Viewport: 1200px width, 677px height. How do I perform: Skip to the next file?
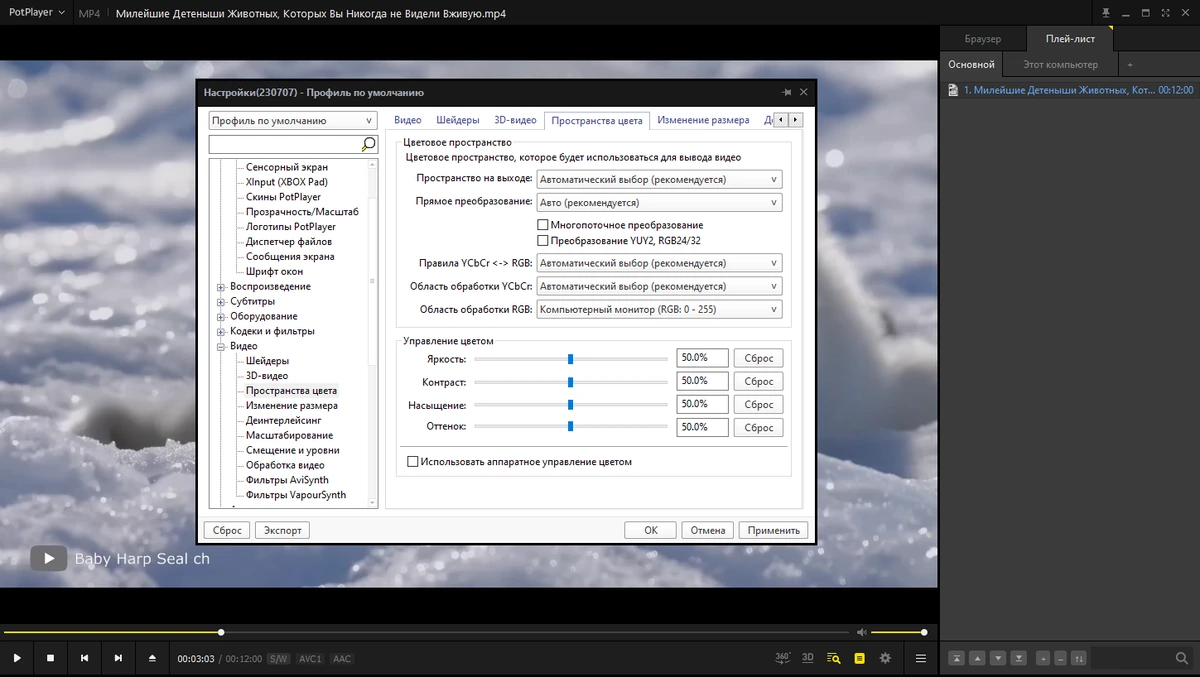pyautogui.click(x=118, y=658)
